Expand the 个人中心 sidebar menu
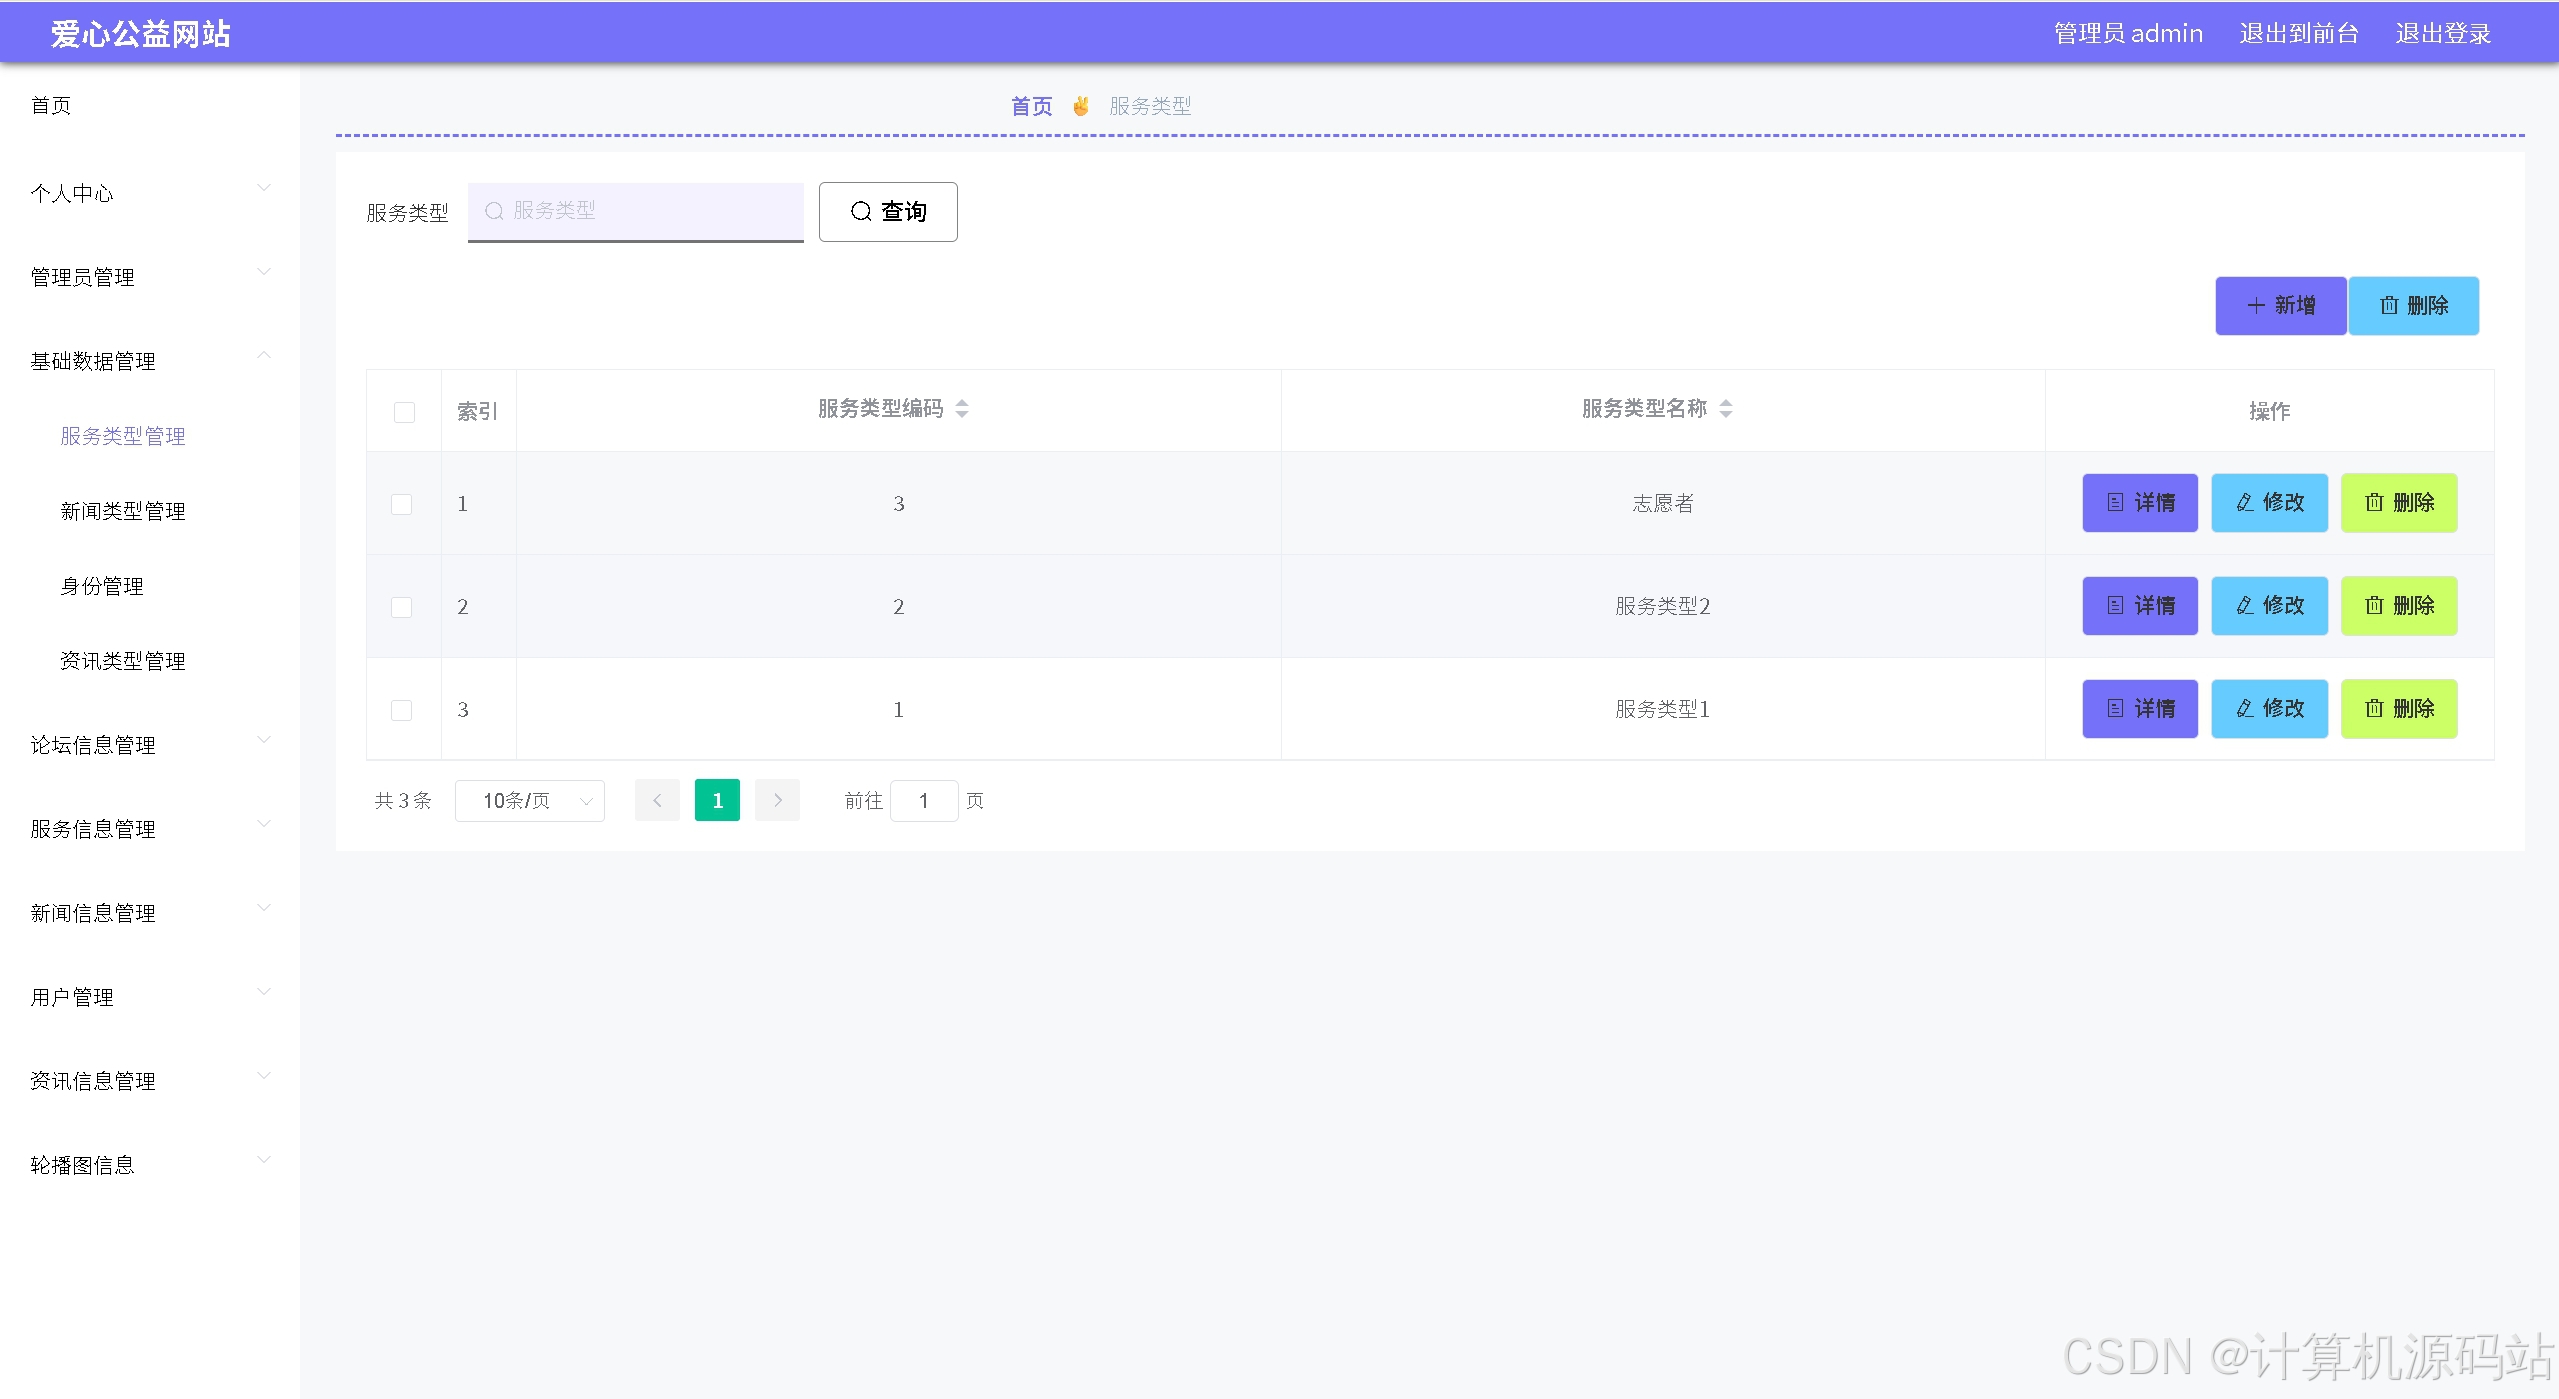The width and height of the screenshot is (2559, 1399). 150,193
